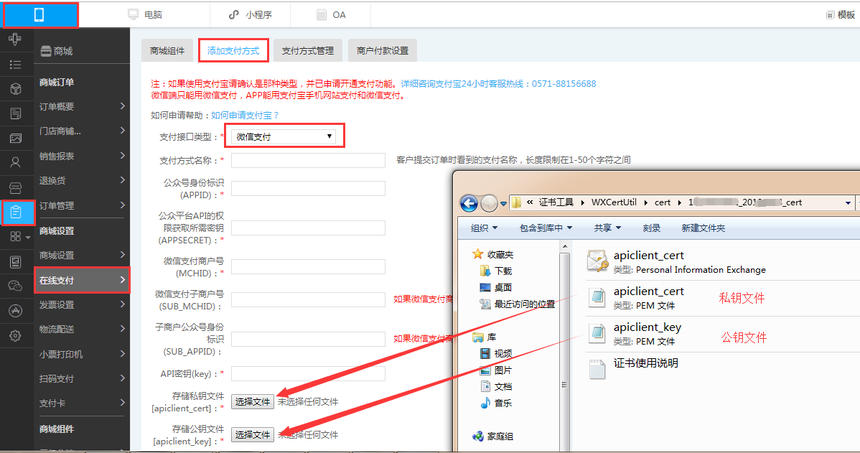
Task: Select the apiclient_key PEM file
Action: pyautogui.click(x=634, y=333)
